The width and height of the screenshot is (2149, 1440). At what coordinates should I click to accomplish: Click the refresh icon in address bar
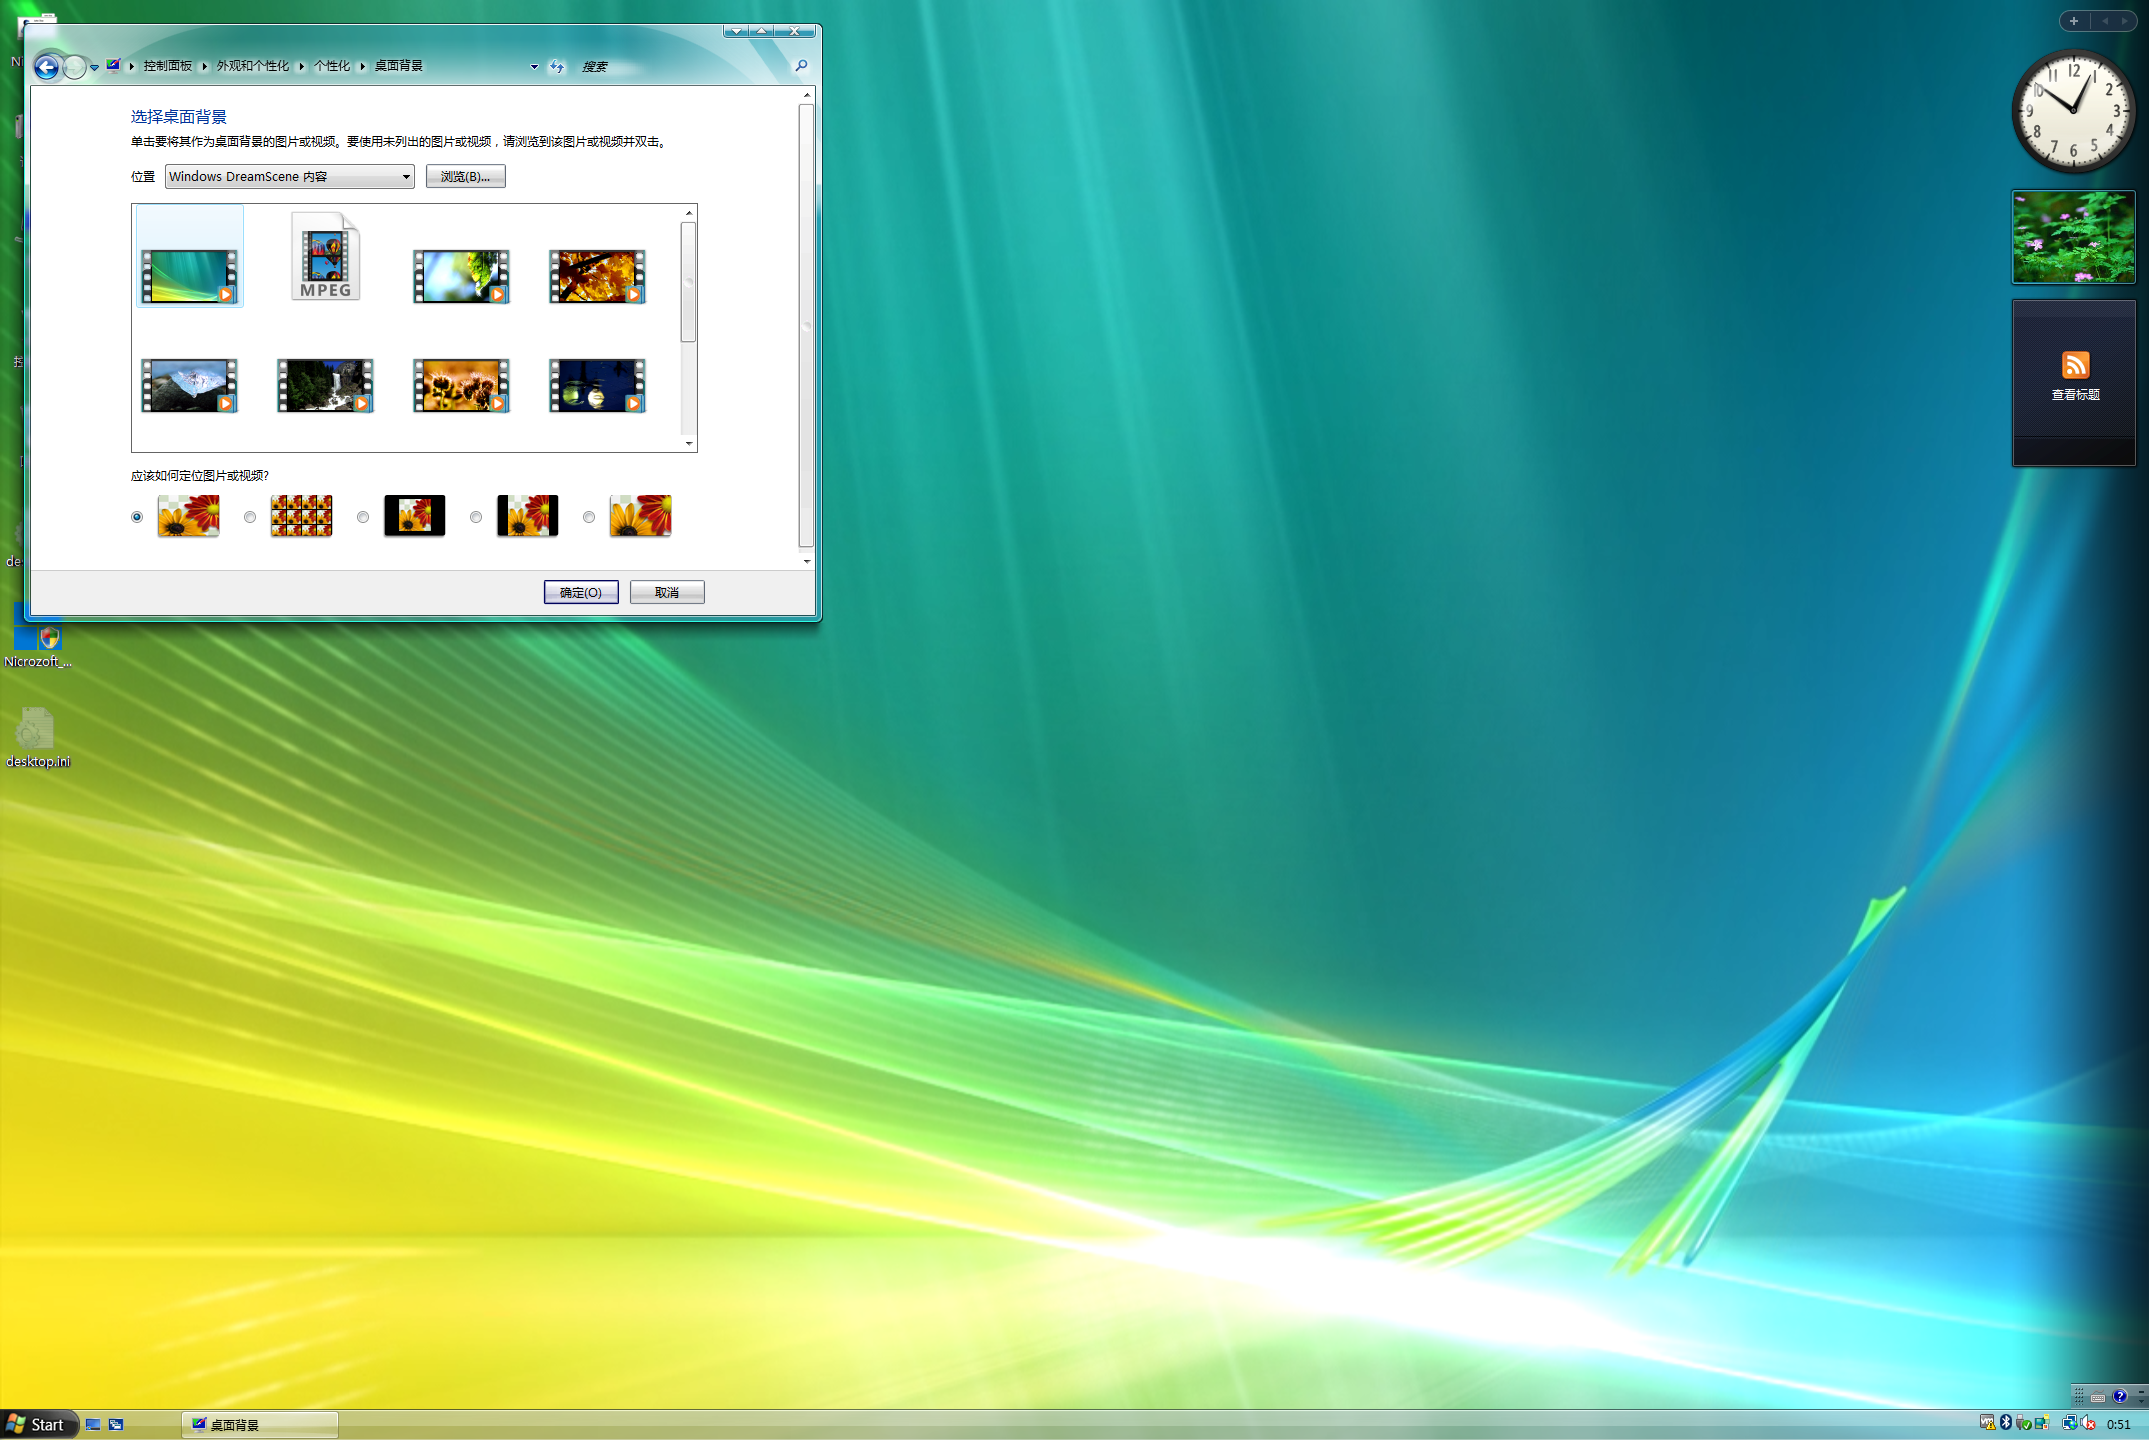click(557, 67)
